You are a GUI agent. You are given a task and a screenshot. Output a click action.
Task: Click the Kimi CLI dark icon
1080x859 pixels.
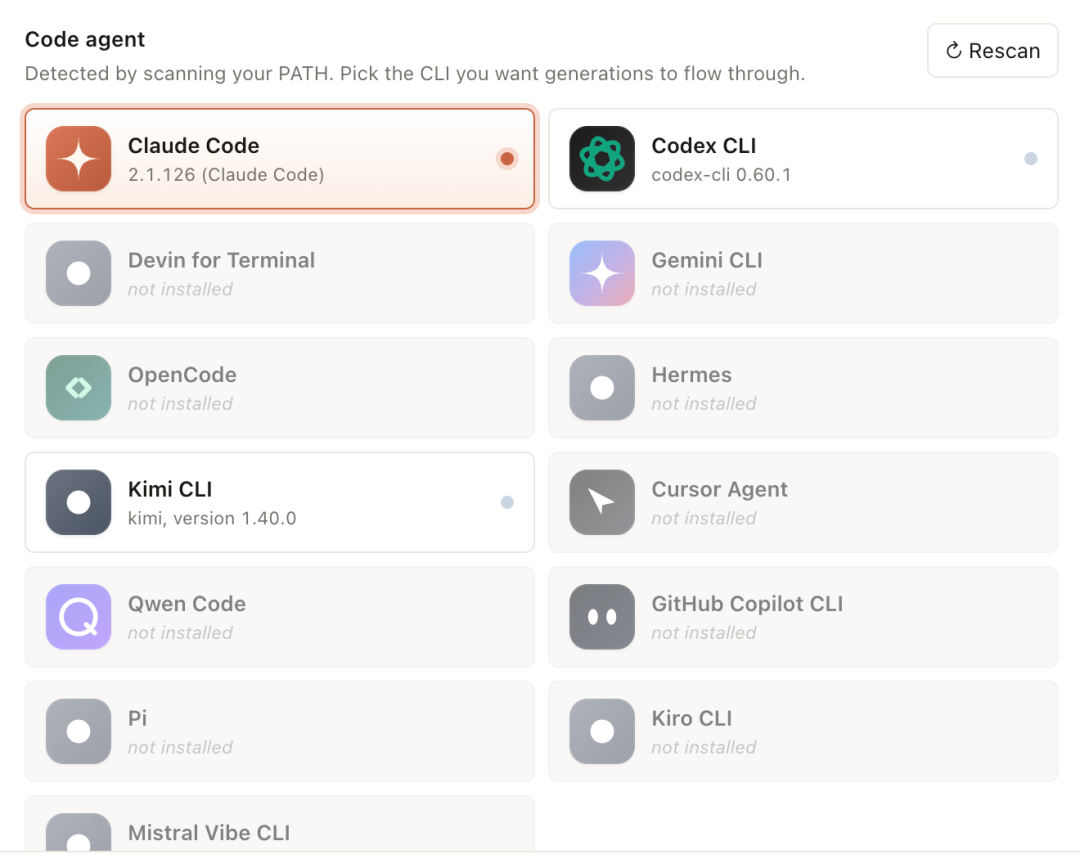click(79, 502)
